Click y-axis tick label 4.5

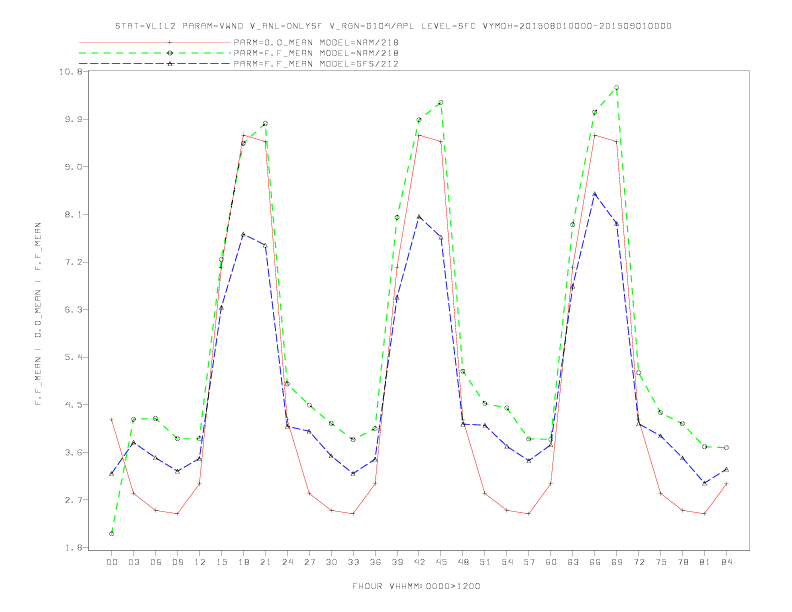click(x=73, y=405)
